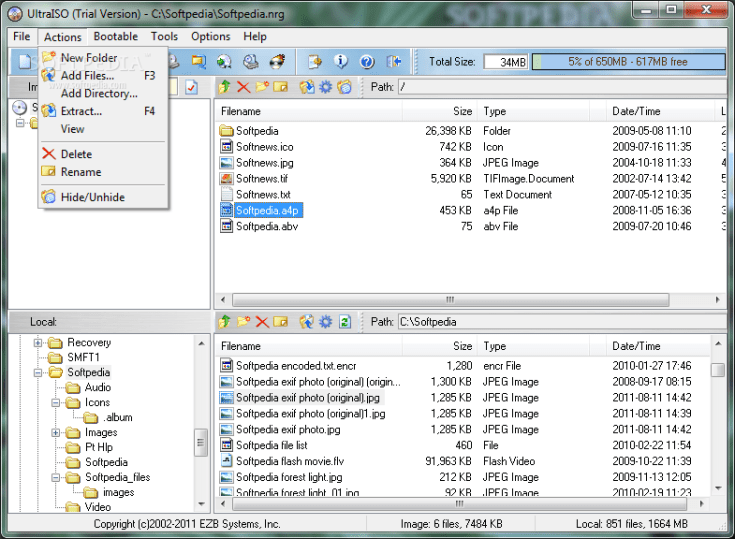This screenshot has width=735, height=539.
Task: Open image information via the blue i icon
Action: point(341,61)
